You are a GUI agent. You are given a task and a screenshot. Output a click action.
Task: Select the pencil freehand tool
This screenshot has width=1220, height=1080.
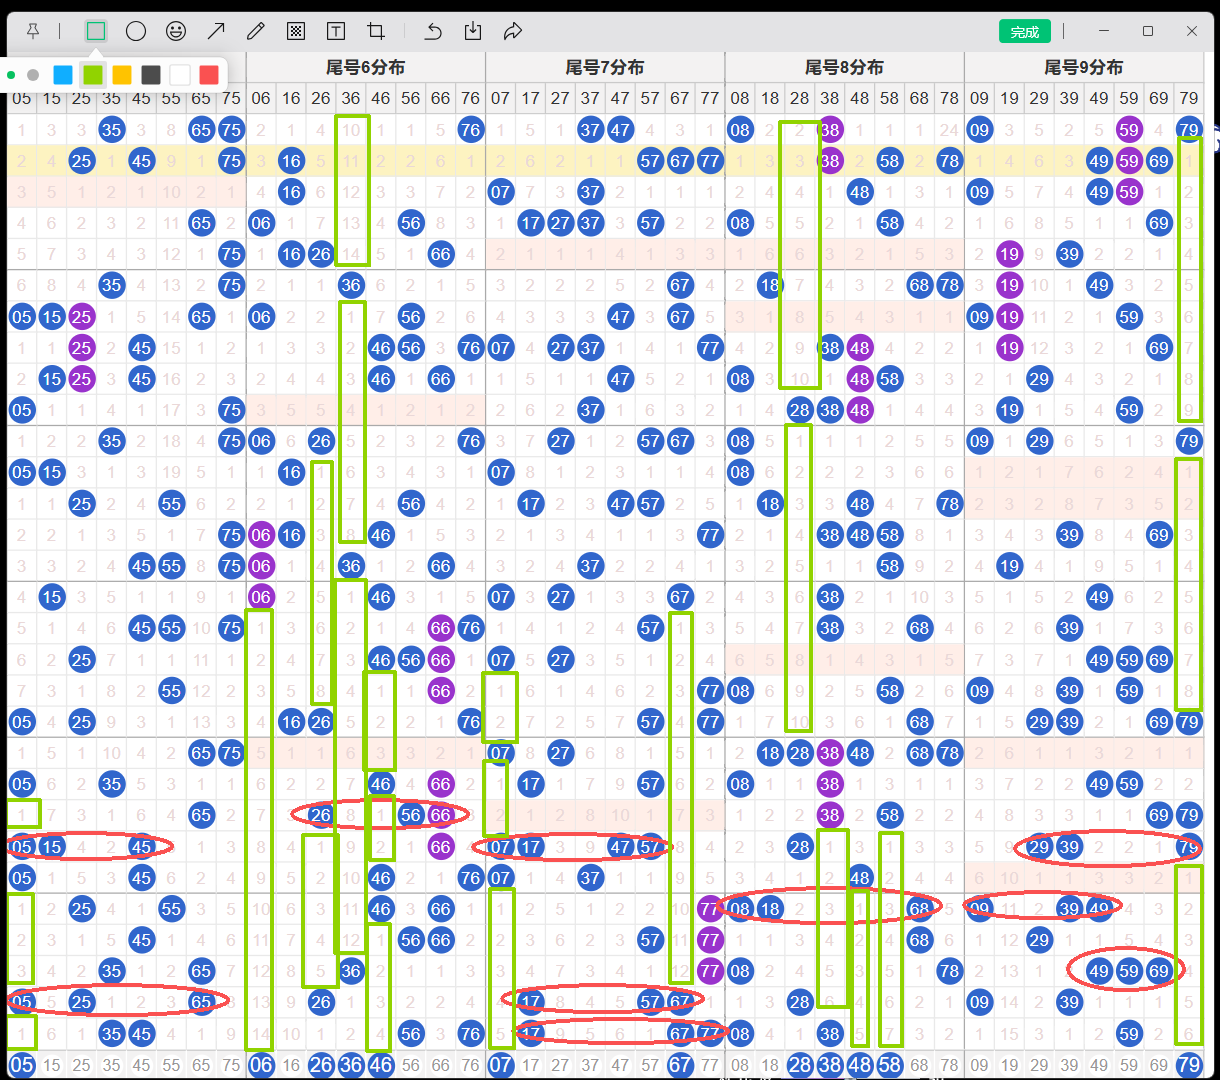[x=256, y=32]
